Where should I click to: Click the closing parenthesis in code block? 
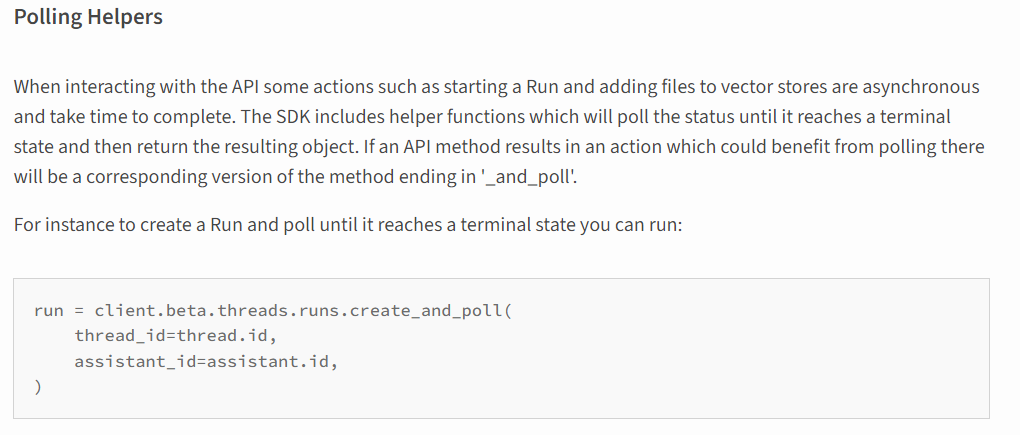click(38, 388)
